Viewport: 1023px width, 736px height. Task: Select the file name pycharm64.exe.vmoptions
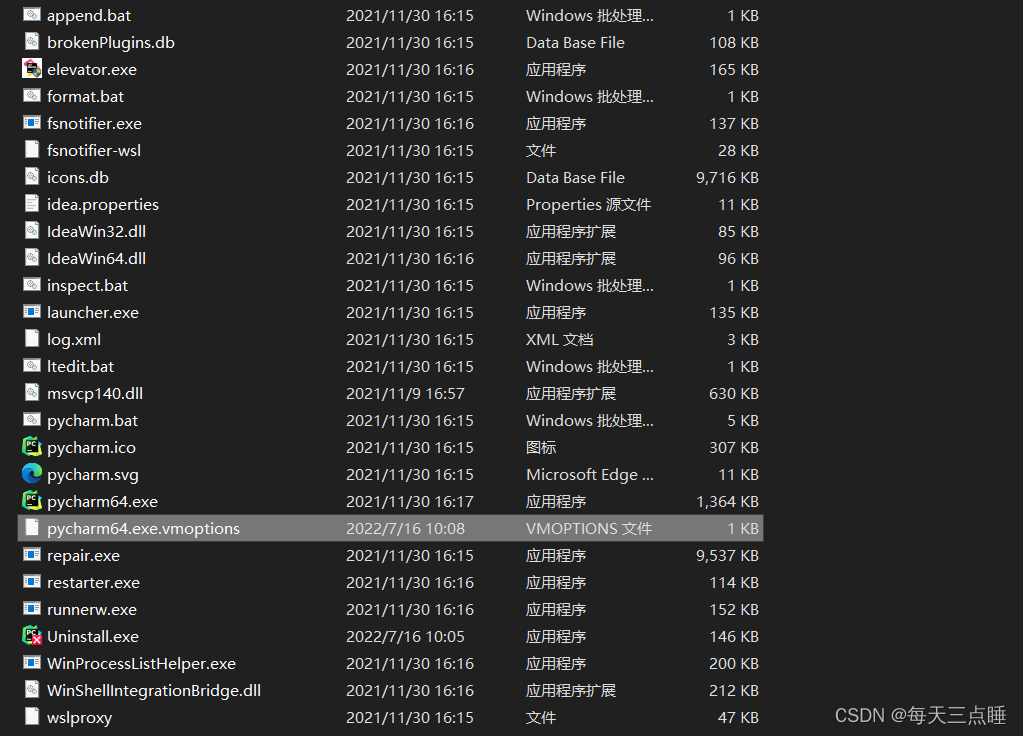(x=143, y=529)
